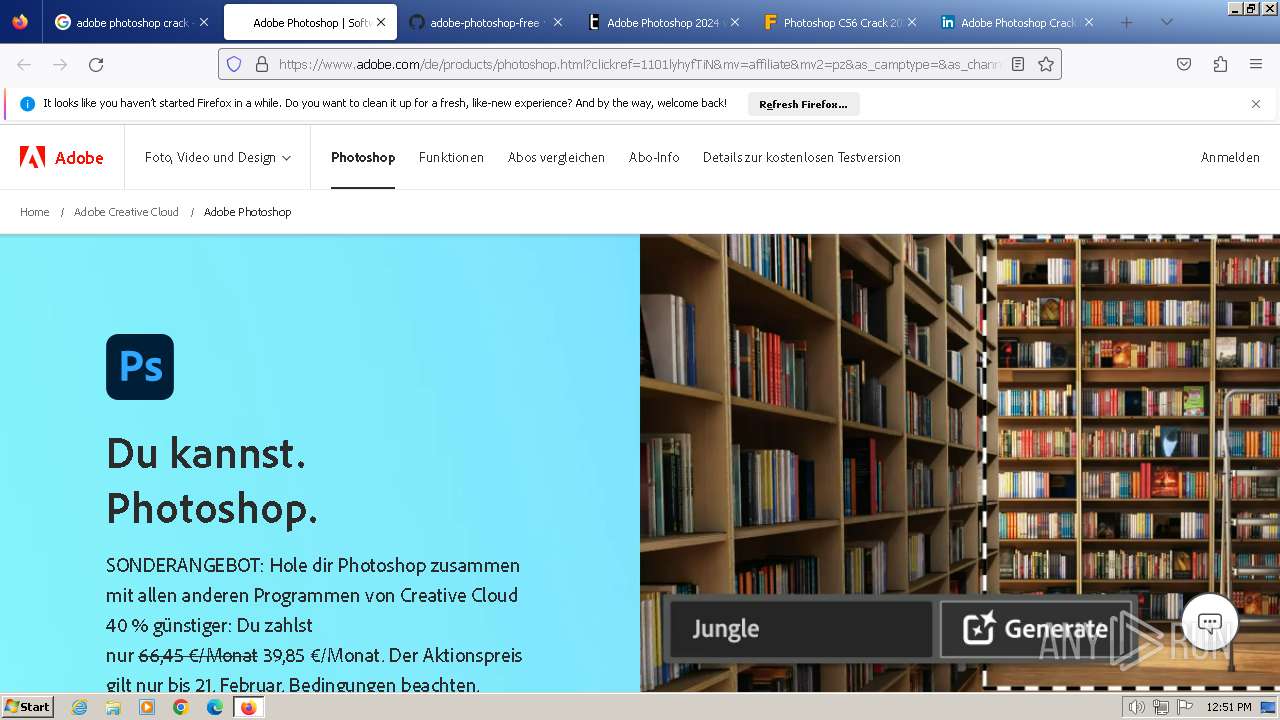Dismiss the Firefox refresh notification bar
1280x720 pixels.
pyautogui.click(x=1256, y=104)
